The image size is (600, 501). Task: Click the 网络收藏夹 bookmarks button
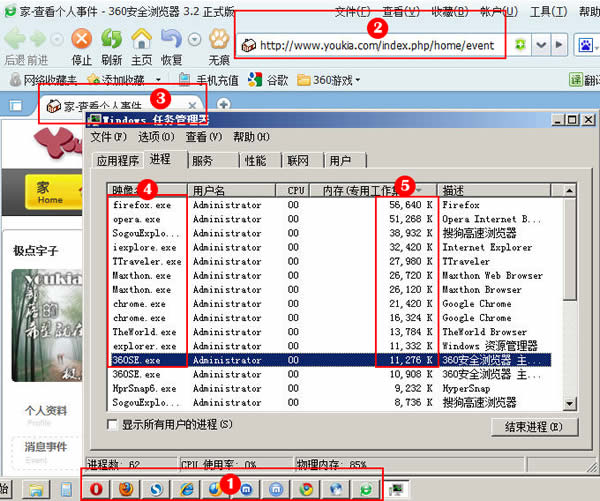43,80
